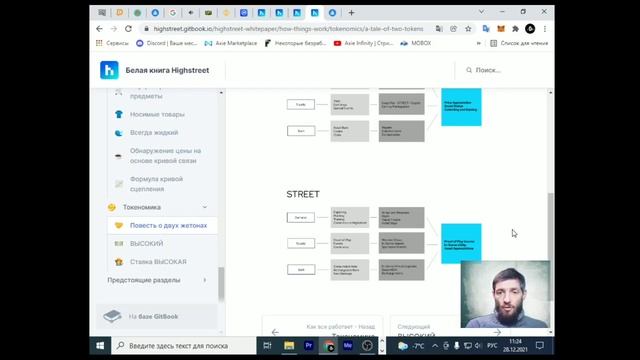Open the Chrome three-dot menu
Screen dimensions: 640x360
(x=545, y=29)
